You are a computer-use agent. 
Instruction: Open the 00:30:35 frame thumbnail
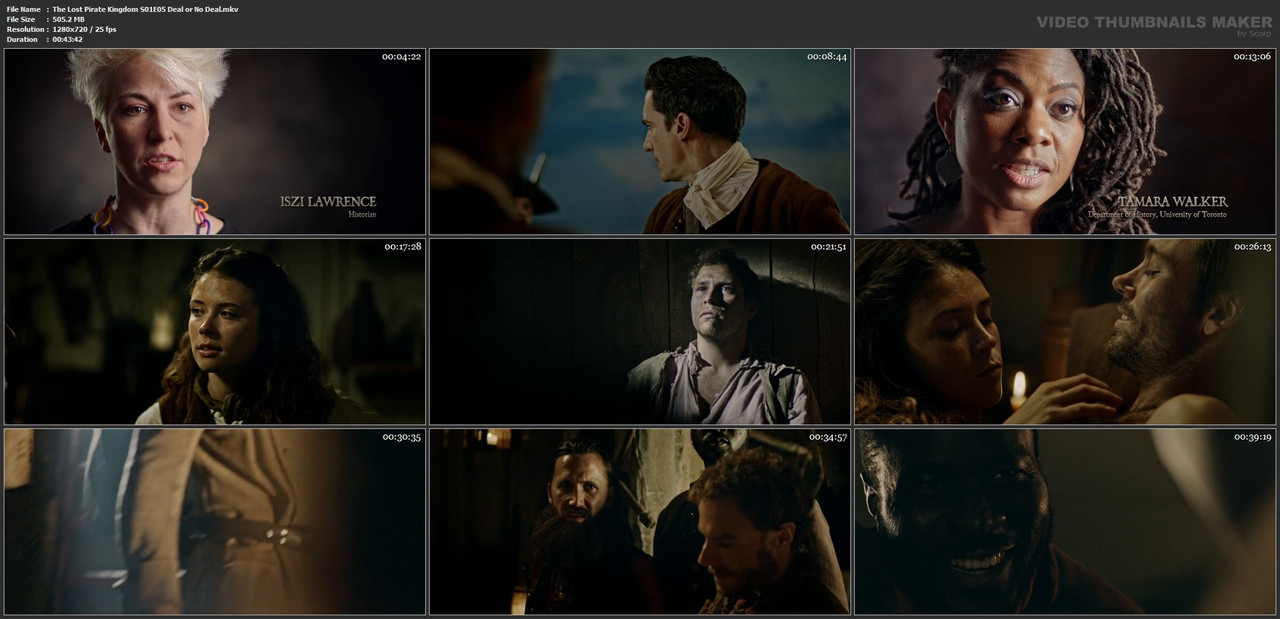pyautogui.click(x=215, y=521)
